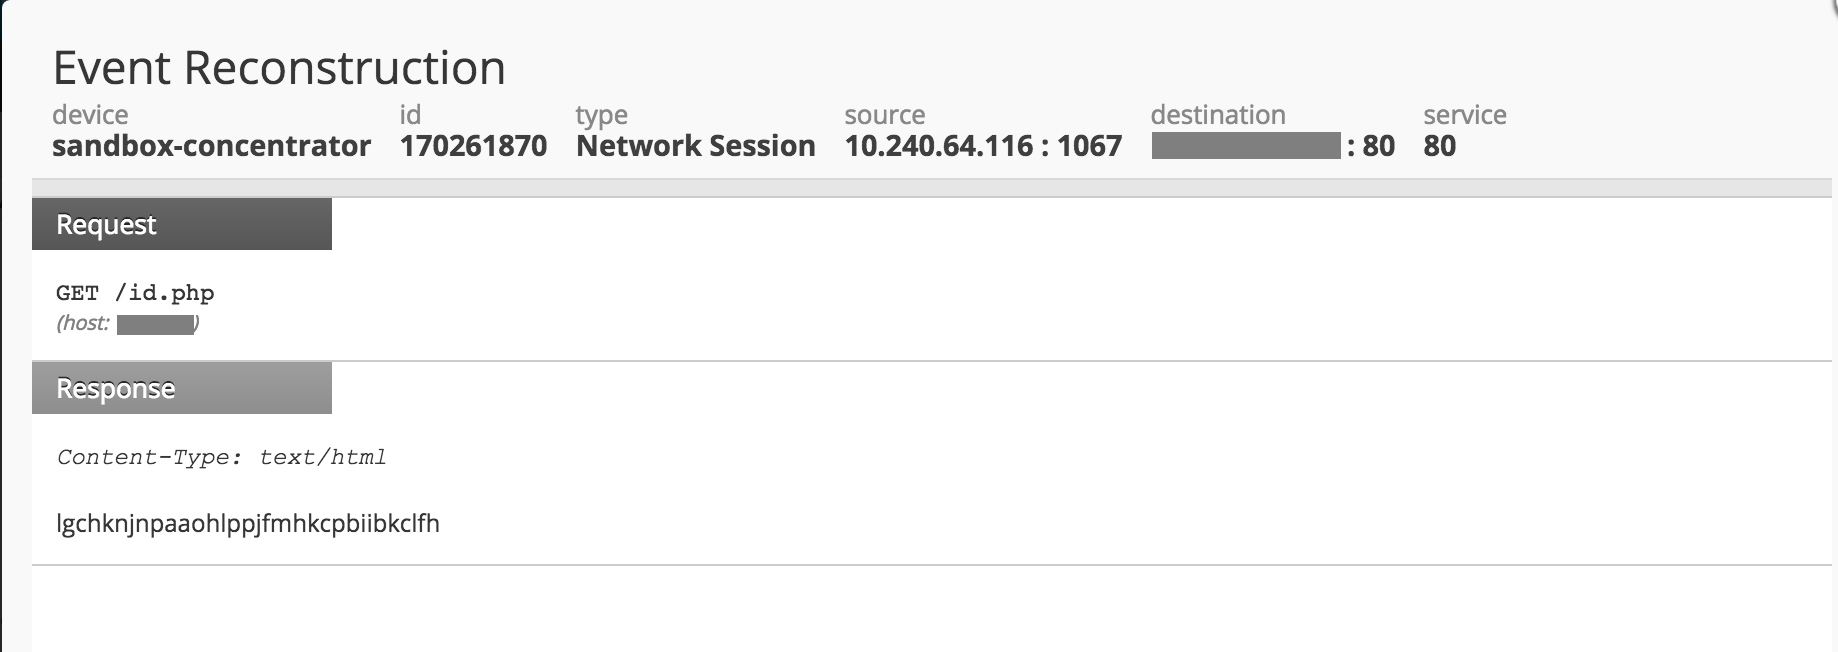Click the id column label

(x=410, y=115)
